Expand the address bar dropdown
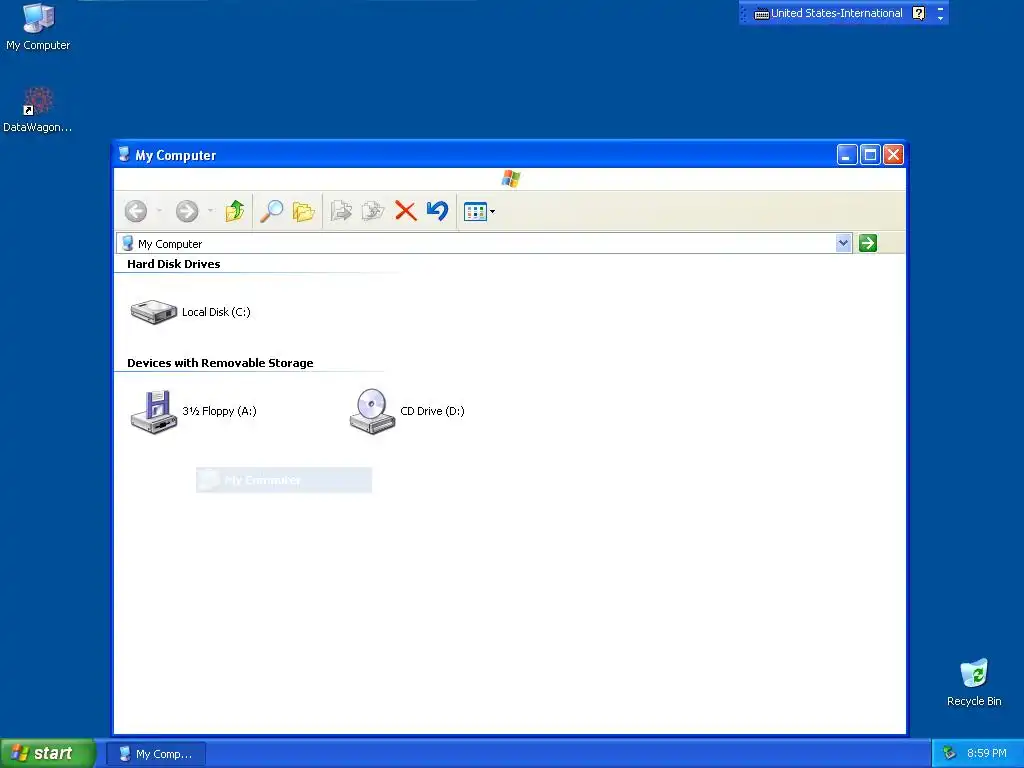 843,243
